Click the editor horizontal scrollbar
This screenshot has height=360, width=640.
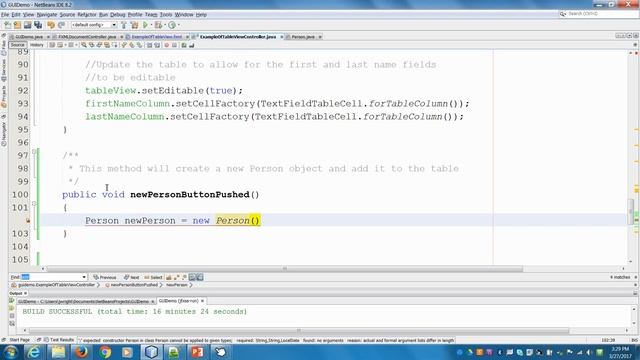pos(285,269)
